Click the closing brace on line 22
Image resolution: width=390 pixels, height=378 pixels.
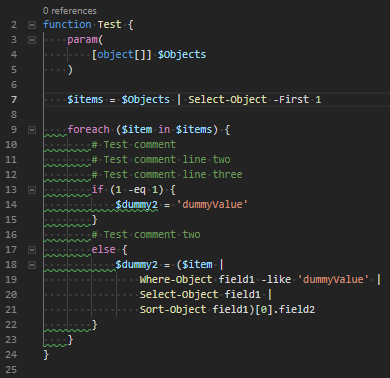(94, 325)
